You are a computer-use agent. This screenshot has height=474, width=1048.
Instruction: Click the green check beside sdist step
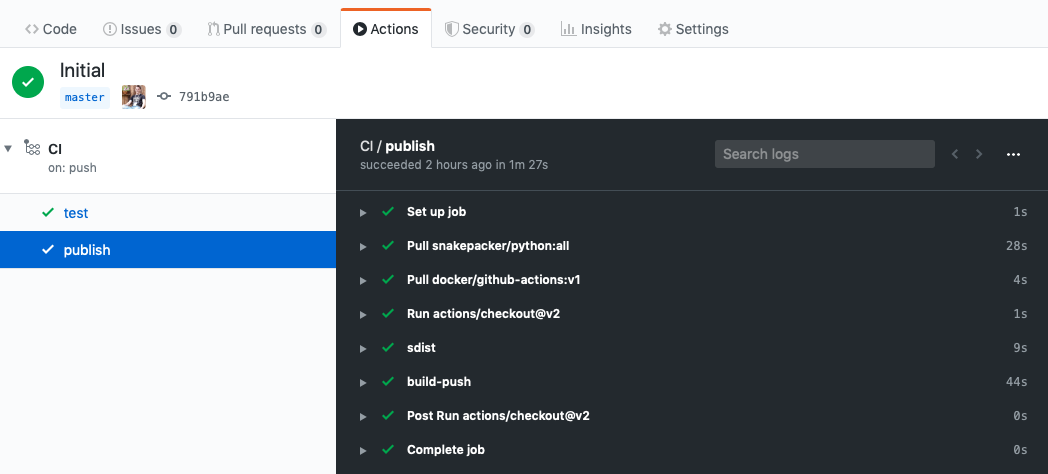[x=388, y=347]
